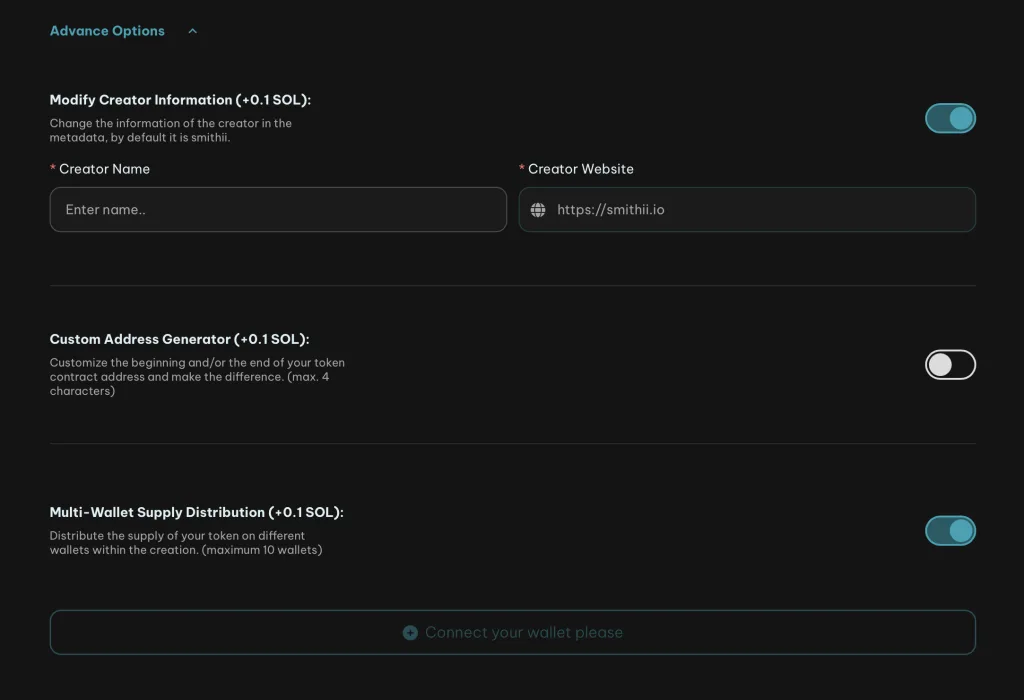Focus the Creator Name input field

278,210
